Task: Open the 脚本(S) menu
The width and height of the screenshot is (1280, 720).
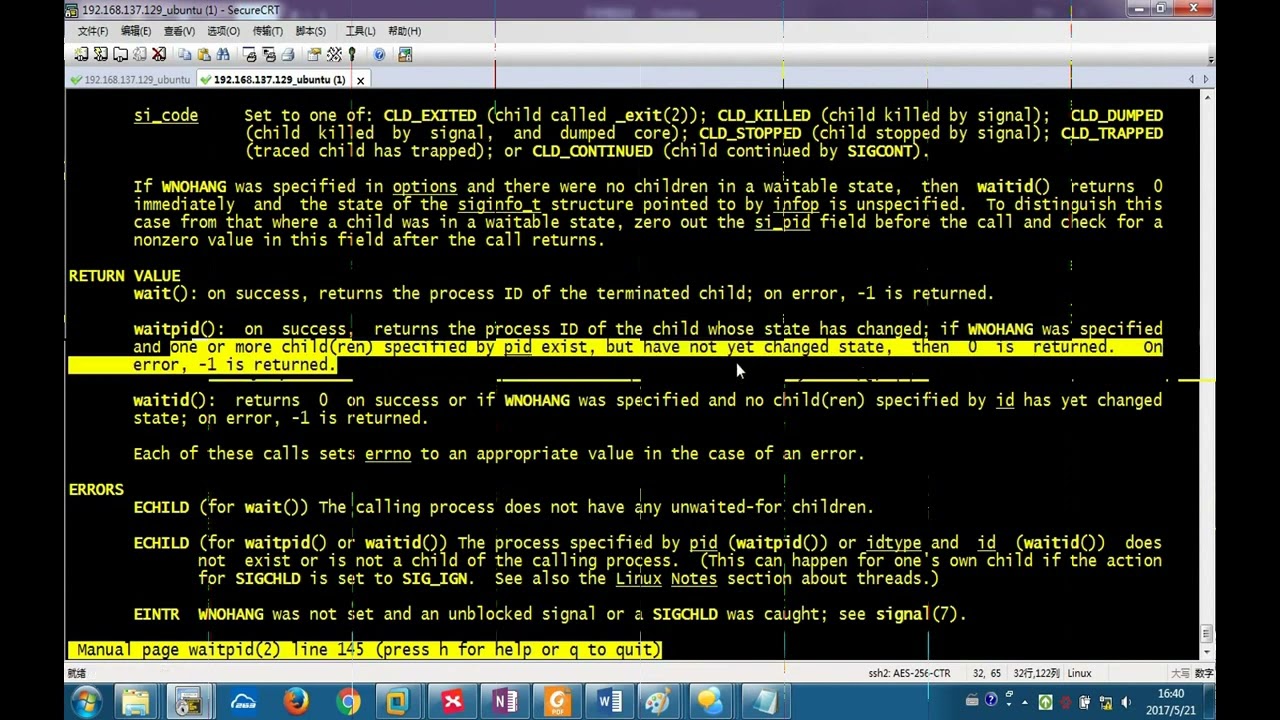Action: tap(311, 31)
